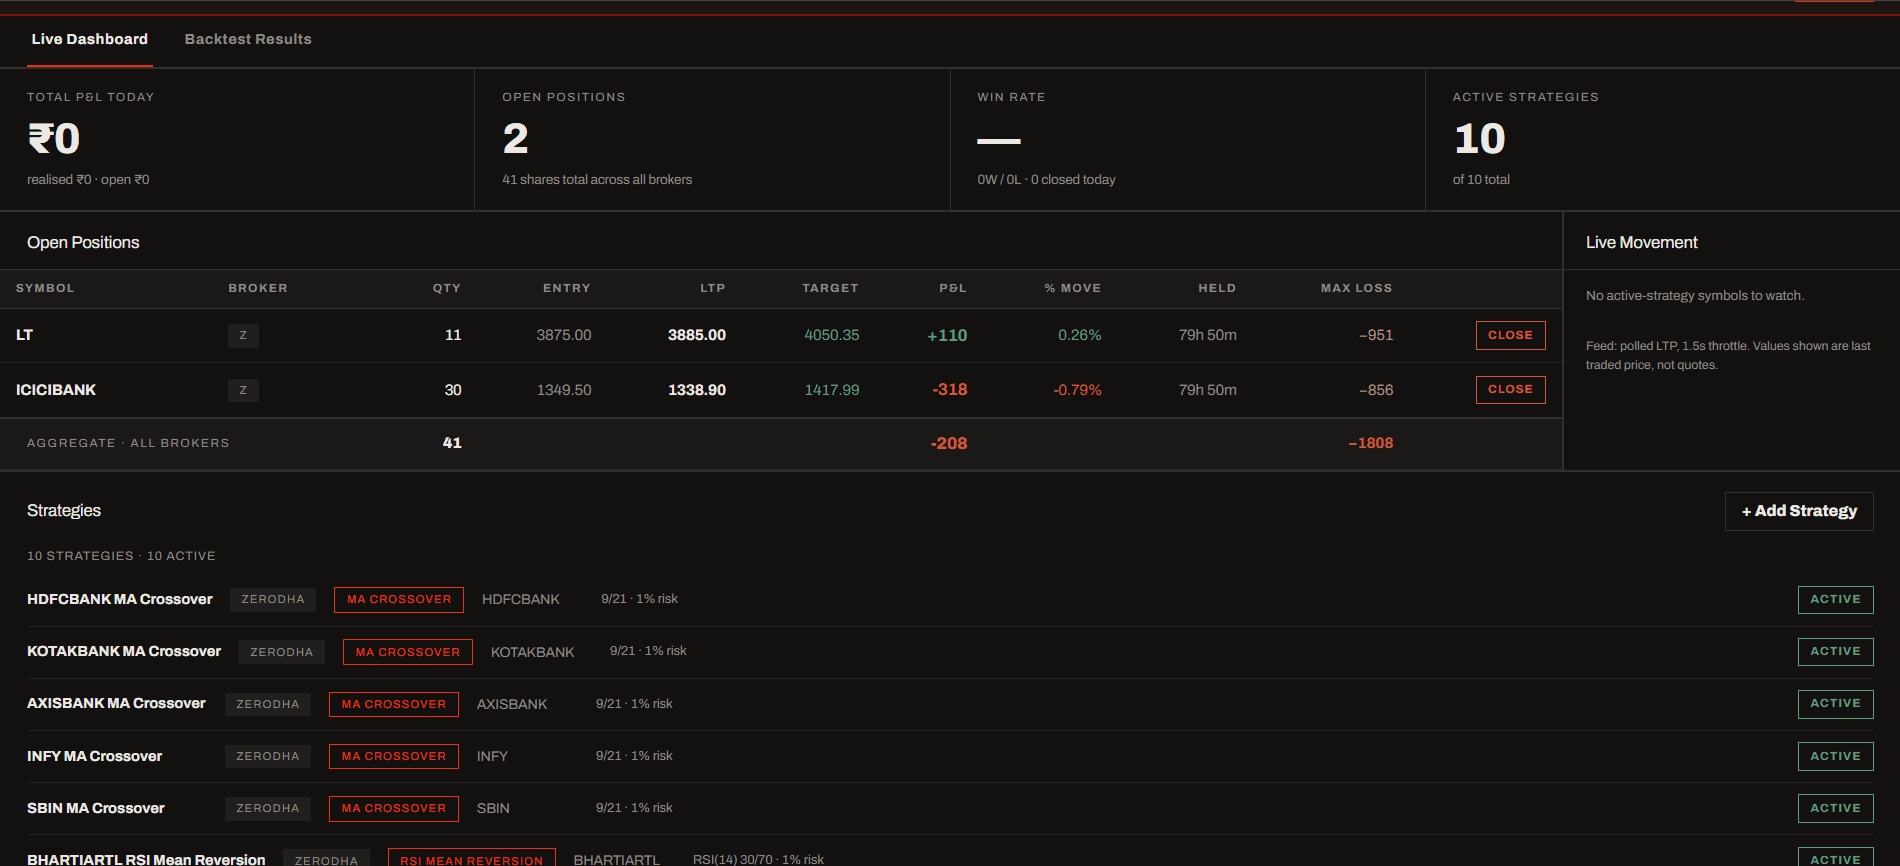Toggle ACTIVE status for INFY MA Crossover
Image resolution: width=1900 pixels, height=866 pixels.
(1835, 756)
